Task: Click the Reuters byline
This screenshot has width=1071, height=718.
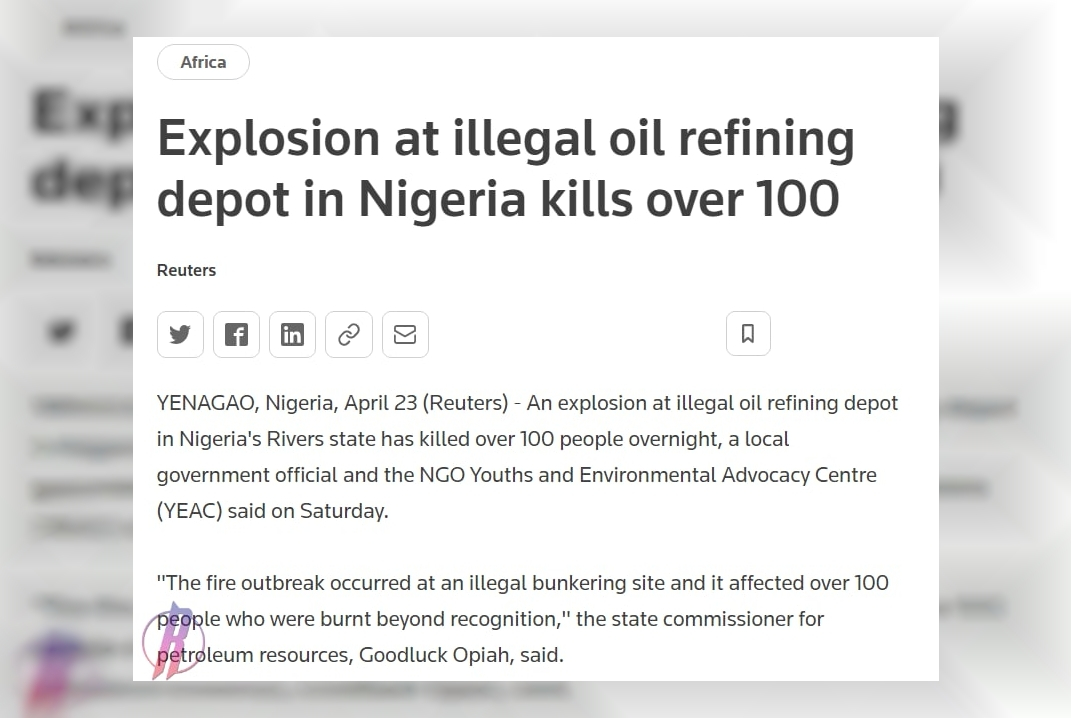Action: tap(186, 270)
